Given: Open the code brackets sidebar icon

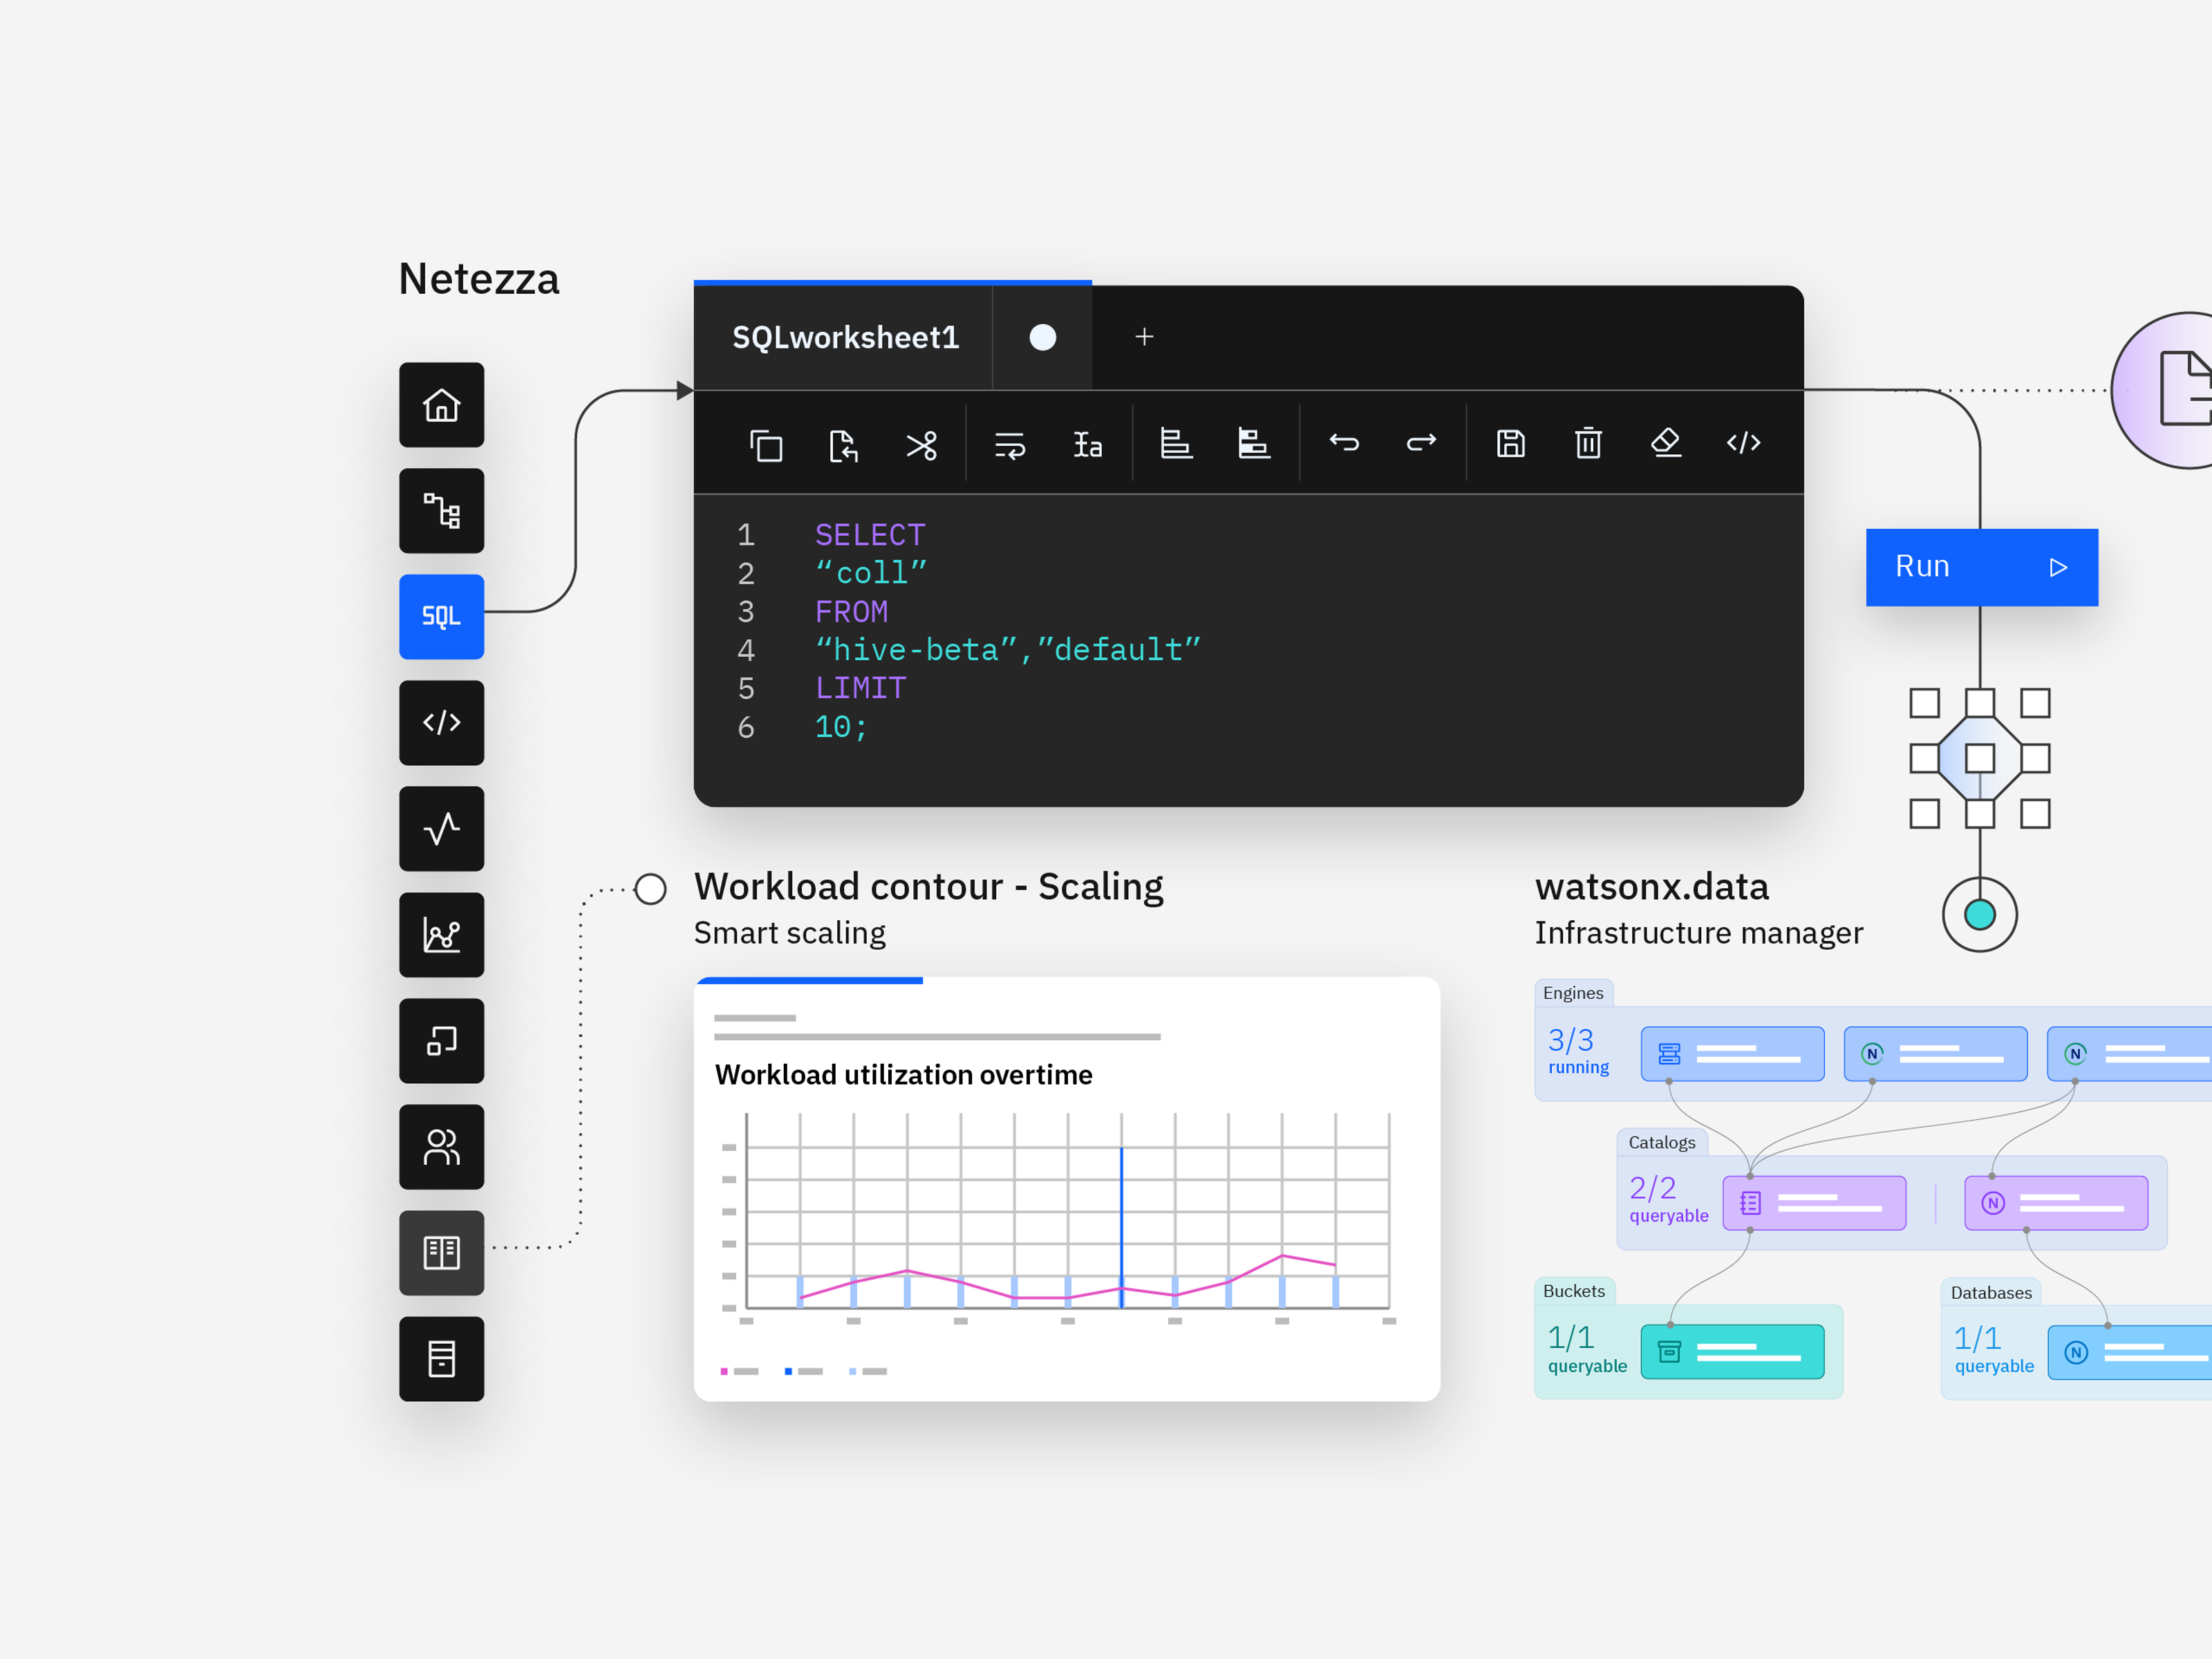Looking at the screenshot, I should (x=441, y=723).
